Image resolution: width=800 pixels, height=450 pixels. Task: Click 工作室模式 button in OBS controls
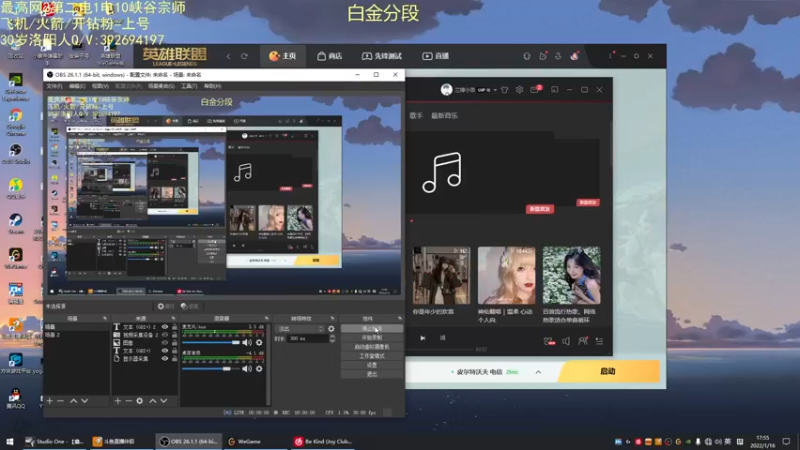pyautogui.click(x=372, y=356)
